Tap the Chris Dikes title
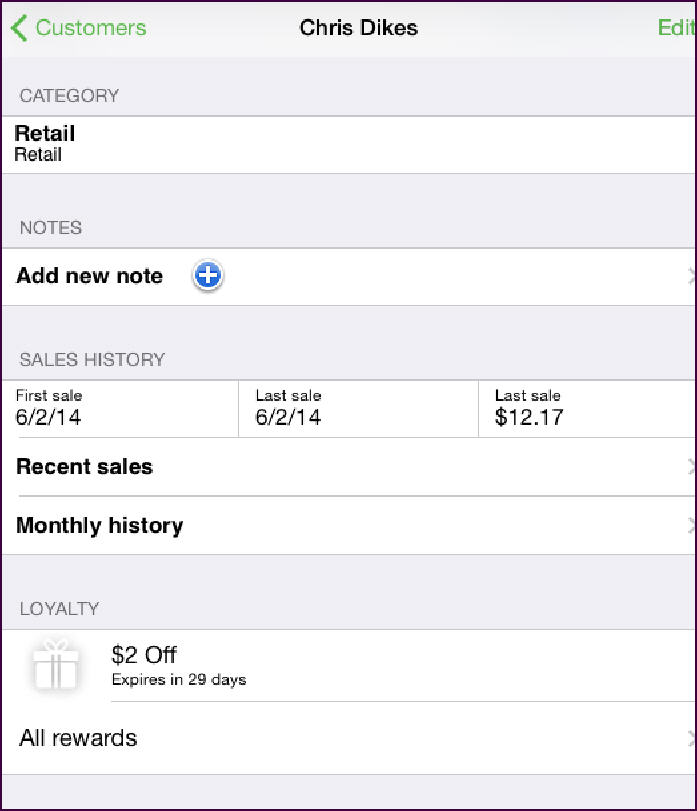The width and height of the screenshot is (697, 811). click(359, 27)
